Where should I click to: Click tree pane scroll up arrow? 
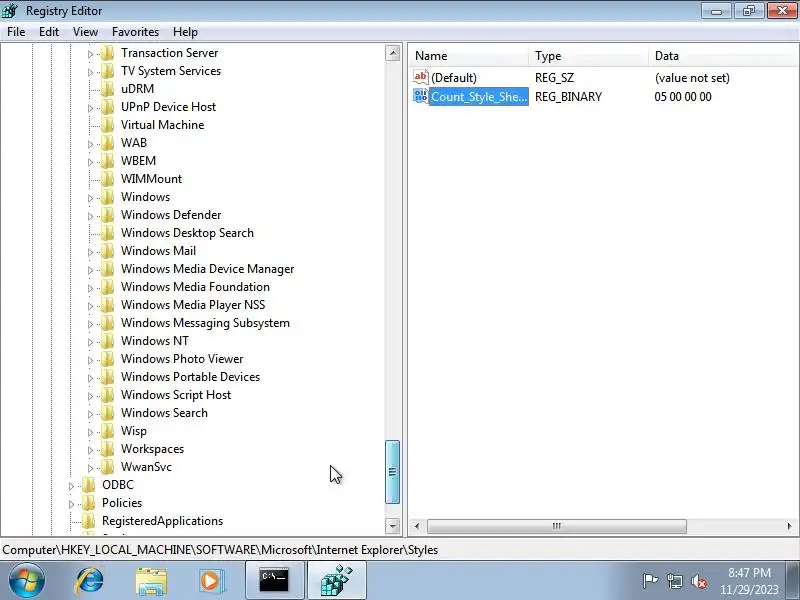tap(392, 53)
